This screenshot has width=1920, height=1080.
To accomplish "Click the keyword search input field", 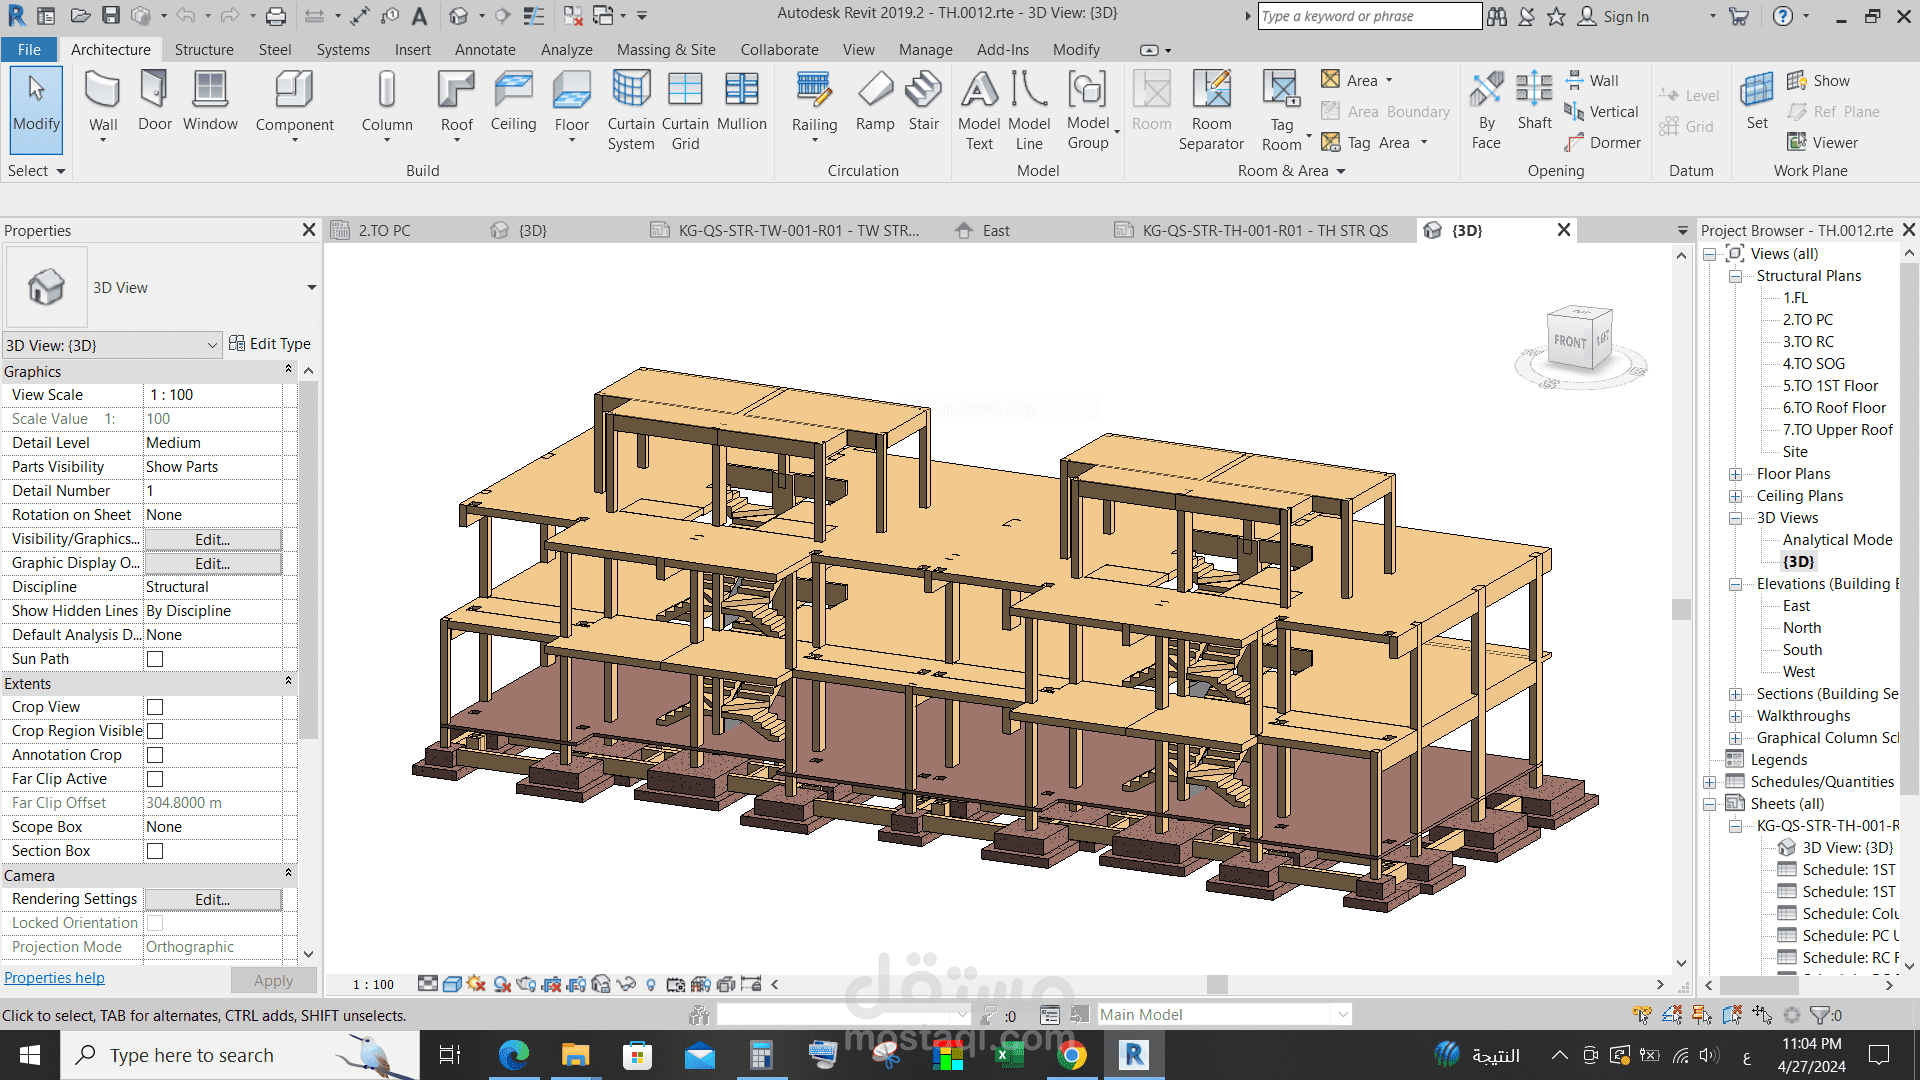I will click(1369, 16).
